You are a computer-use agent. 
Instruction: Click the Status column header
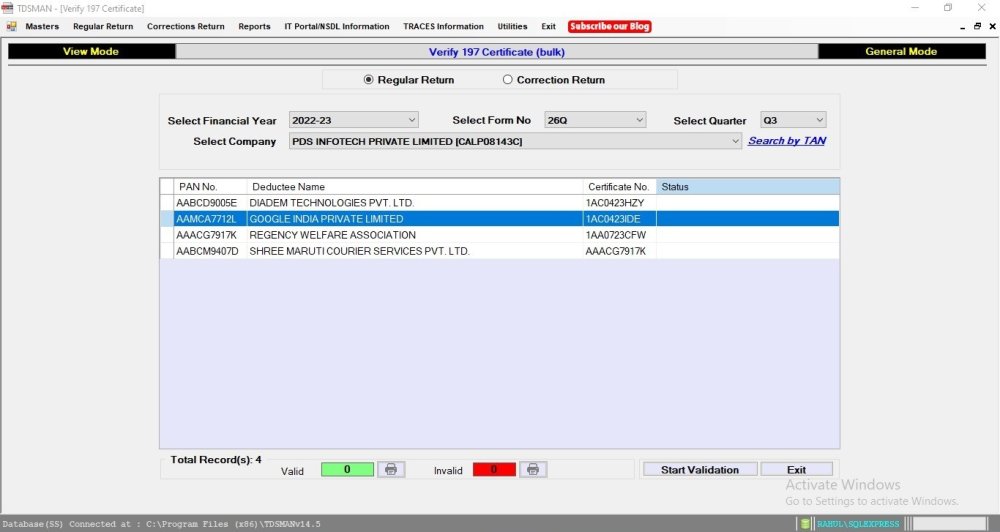pos(748,187)
